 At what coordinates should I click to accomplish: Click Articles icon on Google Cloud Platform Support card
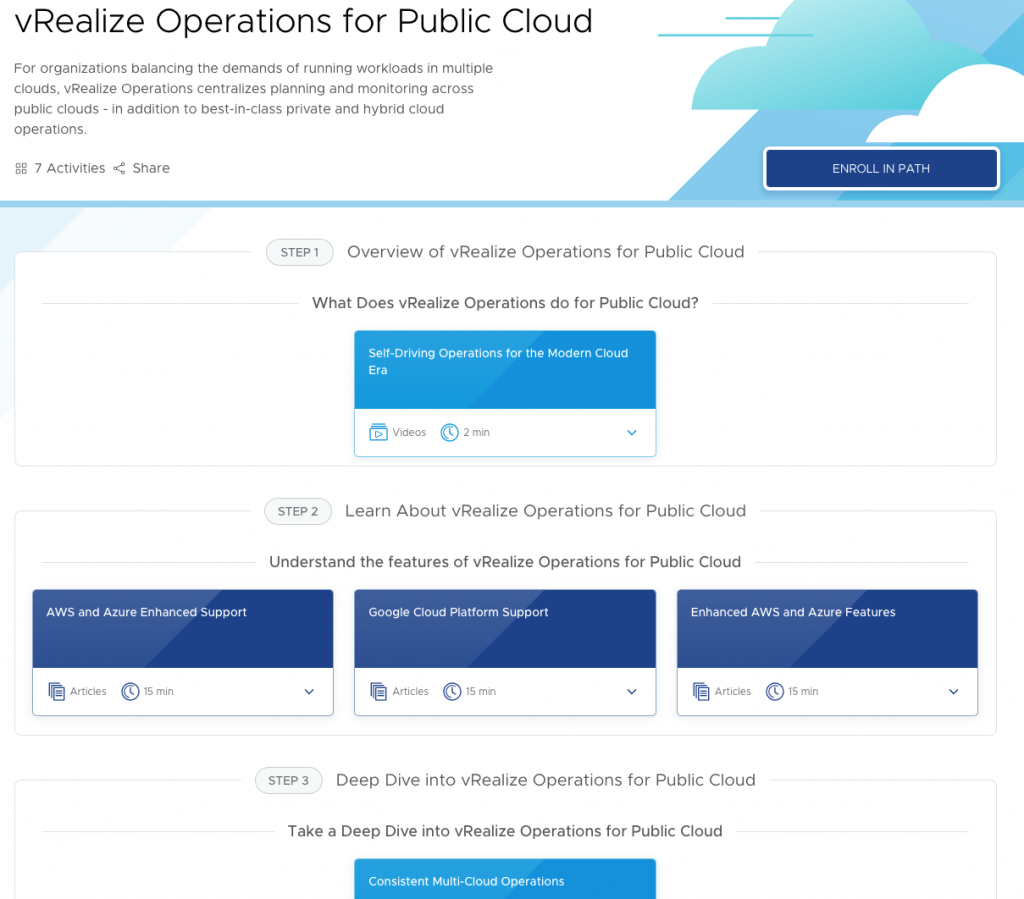(x=378, y=691)
